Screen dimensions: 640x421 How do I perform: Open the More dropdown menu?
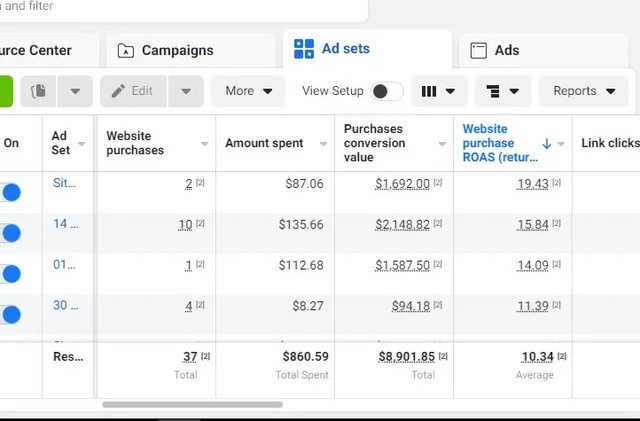tap(248, 91)
